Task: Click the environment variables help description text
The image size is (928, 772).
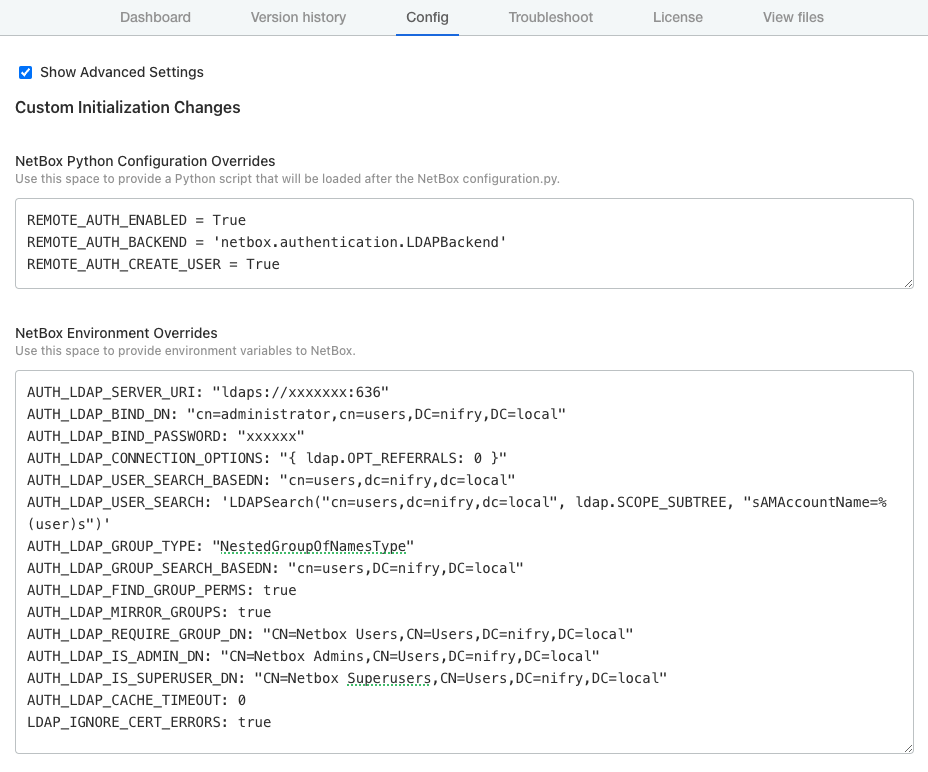Action: point(185,350)
